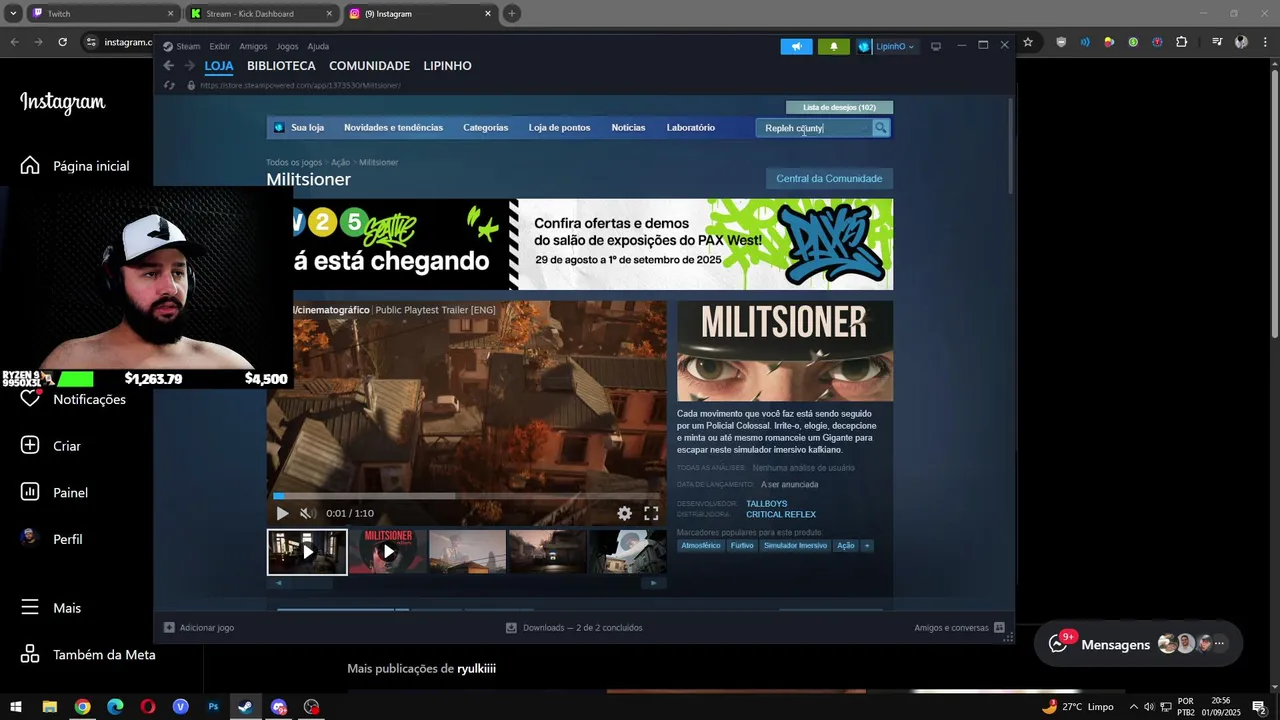This screenshot has width=1280, height=720.
Task: Expand more tags with plus button
Action: (867, 546)
